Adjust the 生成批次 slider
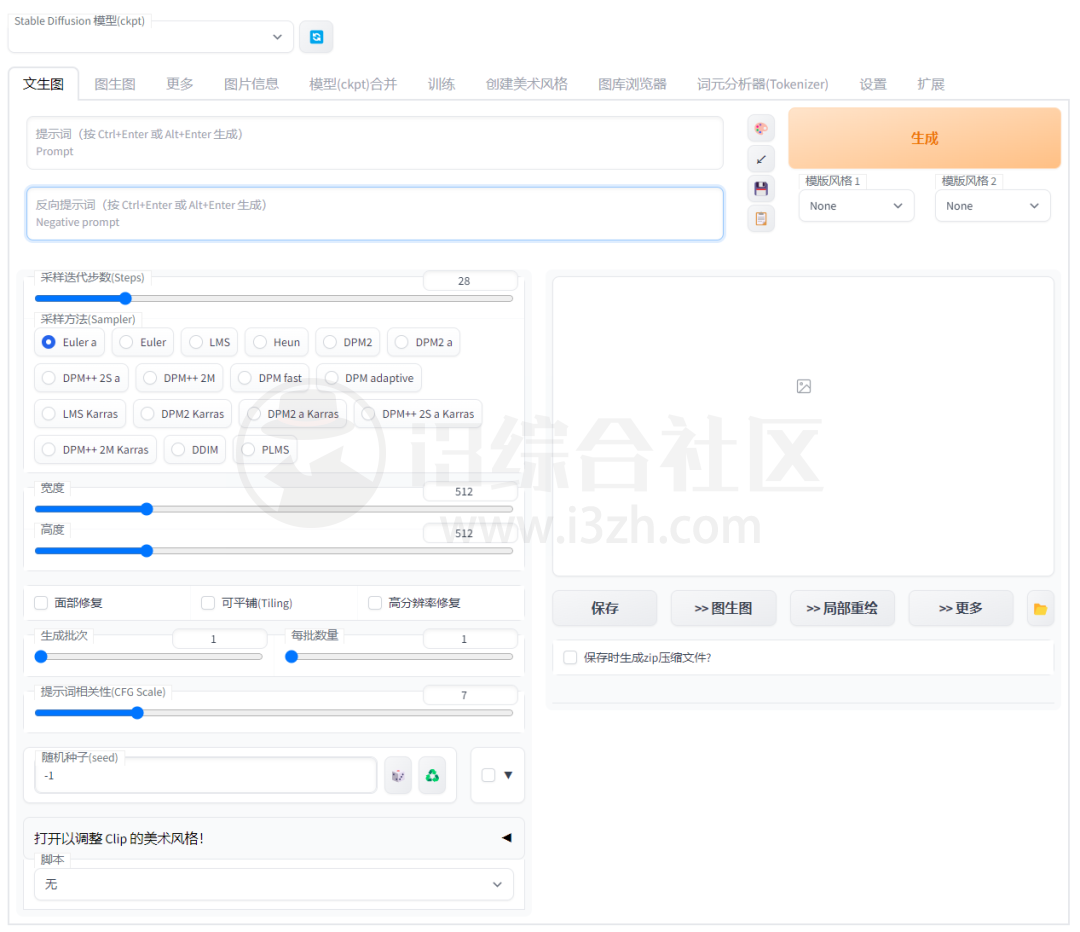The image size is (1080, 932). pyautogui.click(x=149, y=657)
